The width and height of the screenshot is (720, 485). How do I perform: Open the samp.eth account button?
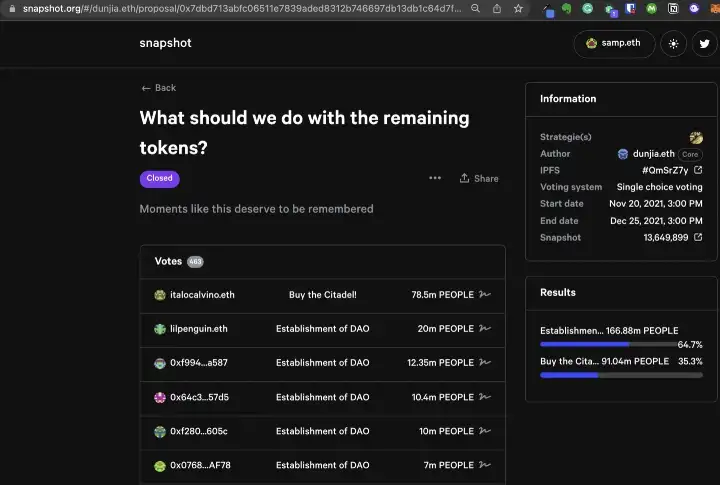614,44
